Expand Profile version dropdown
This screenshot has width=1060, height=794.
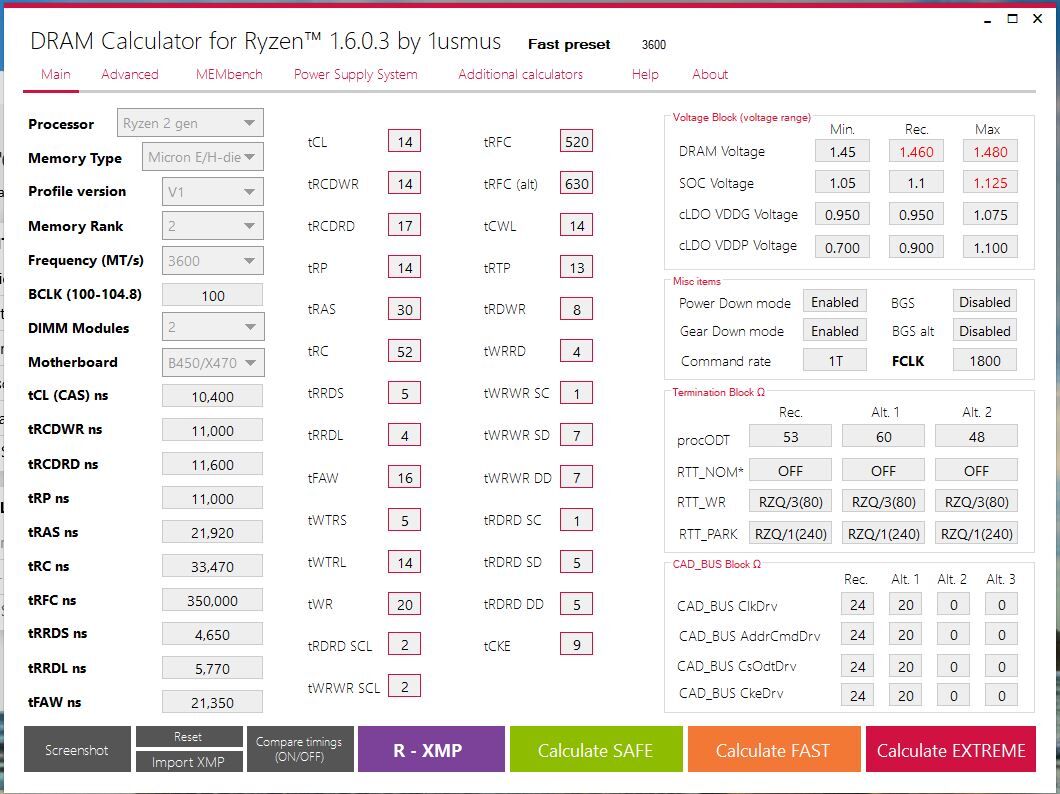[212, 192]
